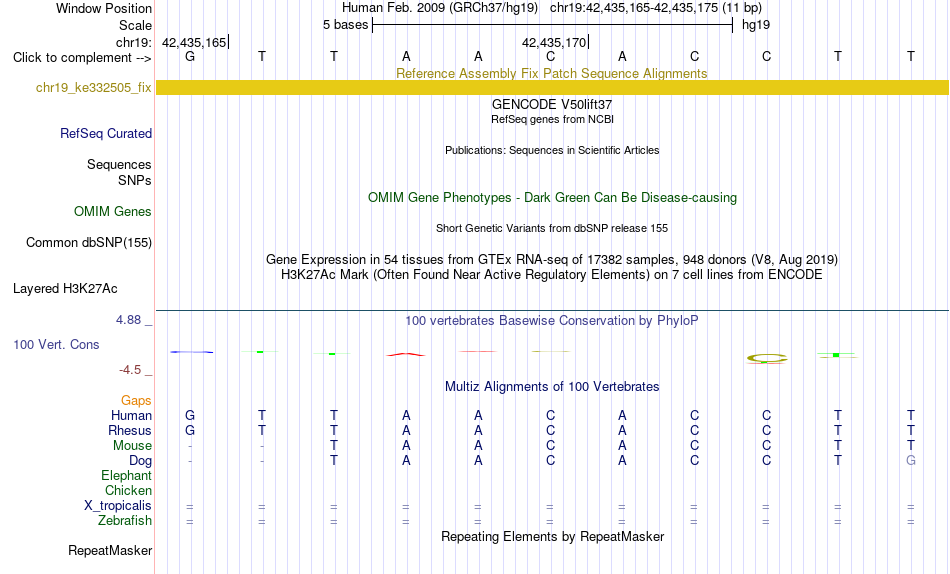
Task: Select the Elephant species row label
Action: 127,475
